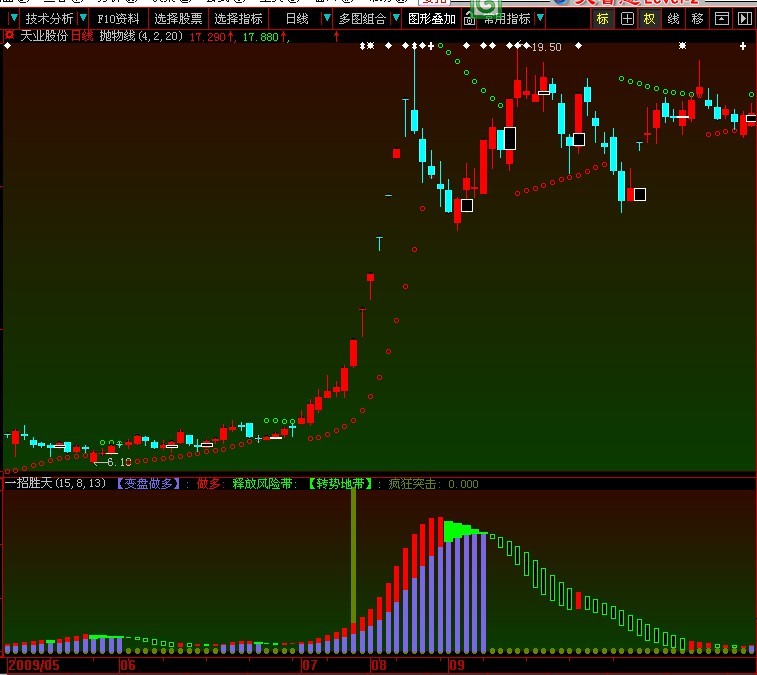The image size is (757, 675).
Task: Click the 技术分析 toolbar button
Action: pyautogui.click(x=49, y=19)
